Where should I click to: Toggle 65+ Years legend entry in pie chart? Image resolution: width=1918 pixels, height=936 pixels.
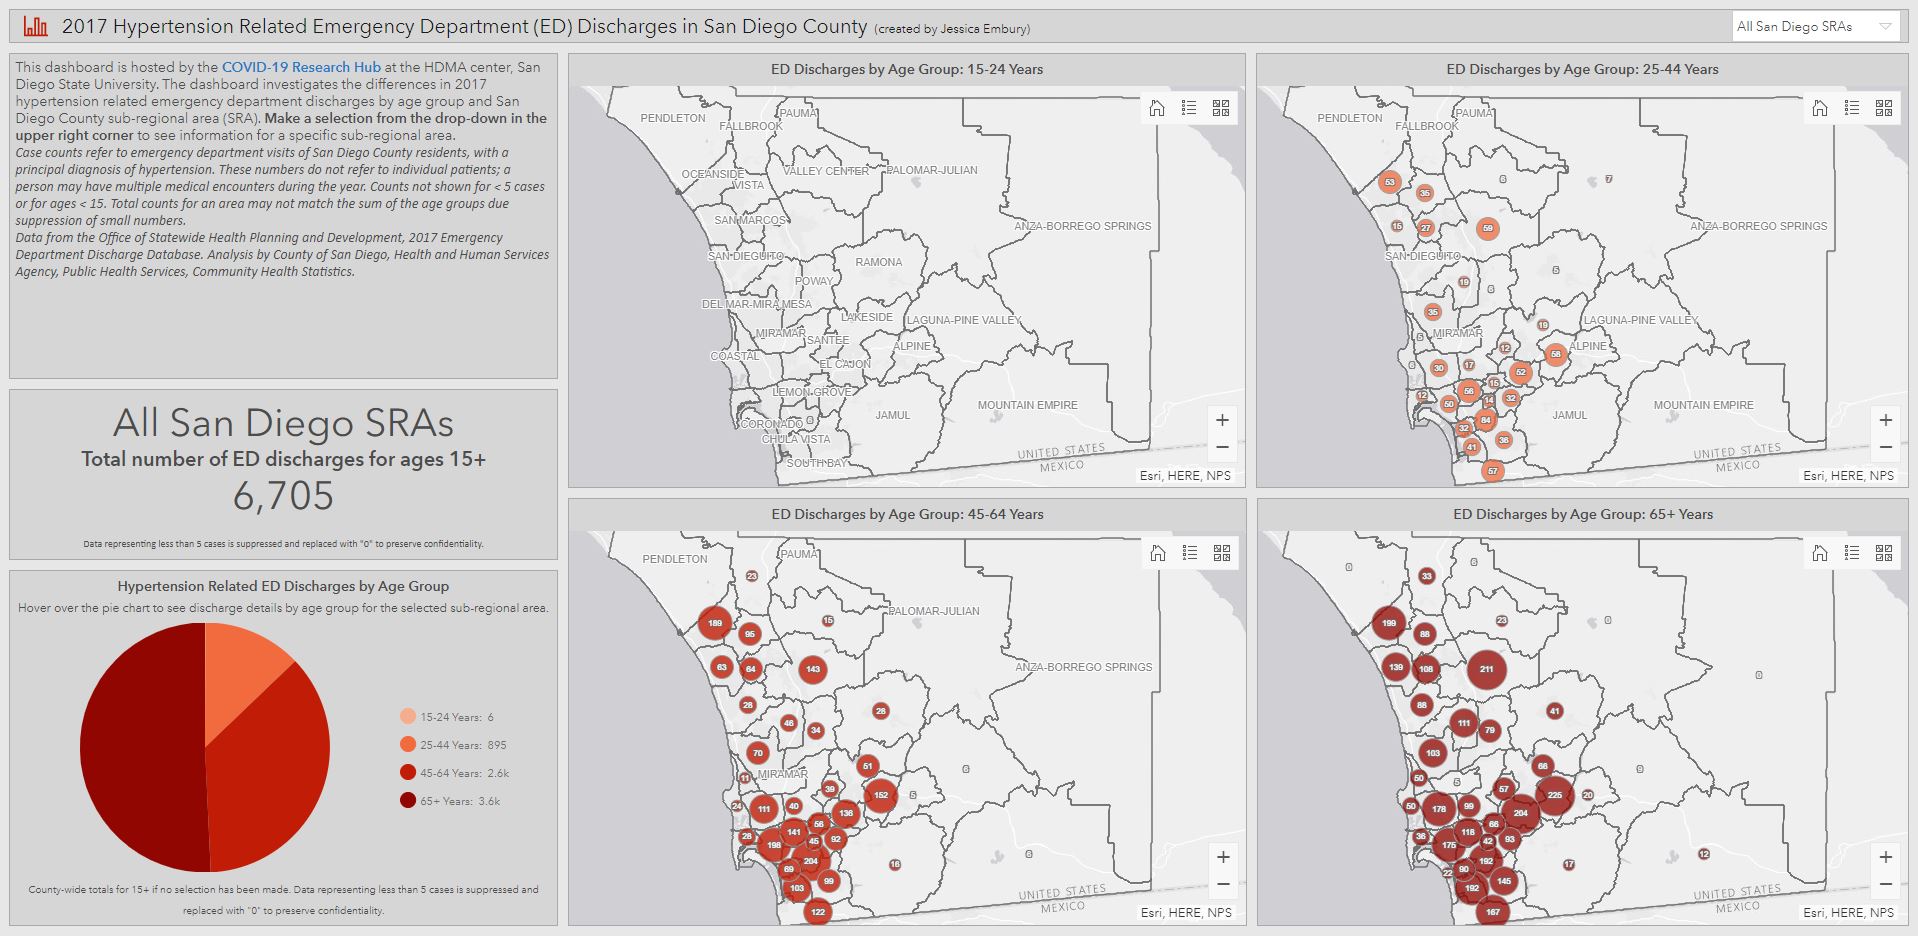pos(449,801)
